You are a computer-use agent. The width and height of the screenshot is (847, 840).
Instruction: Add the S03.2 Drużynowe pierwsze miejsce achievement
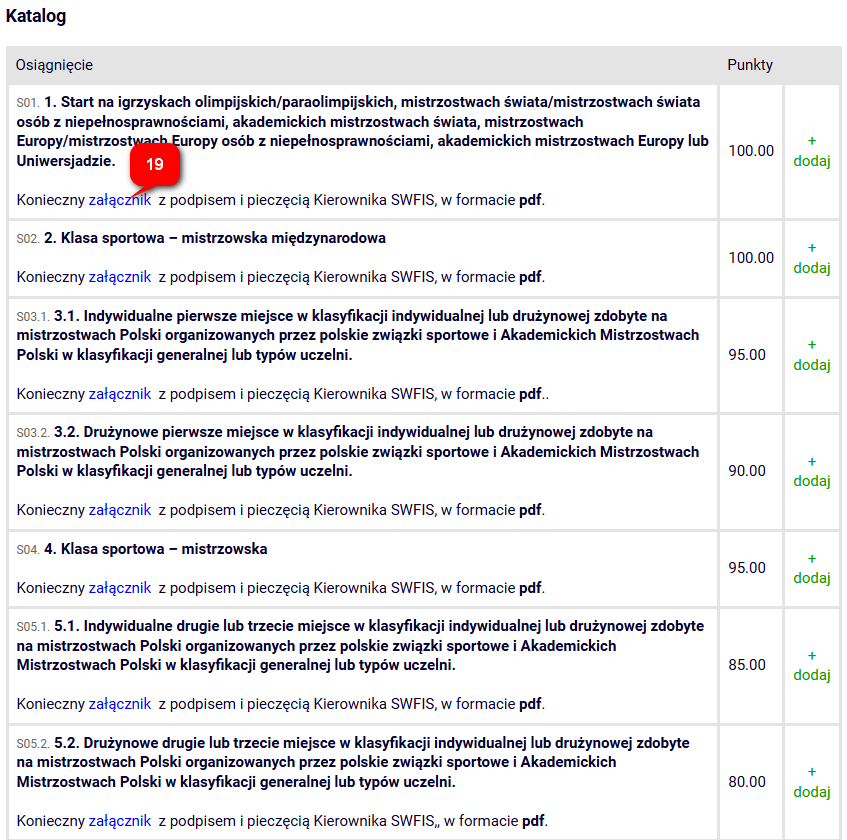[811, 472]
